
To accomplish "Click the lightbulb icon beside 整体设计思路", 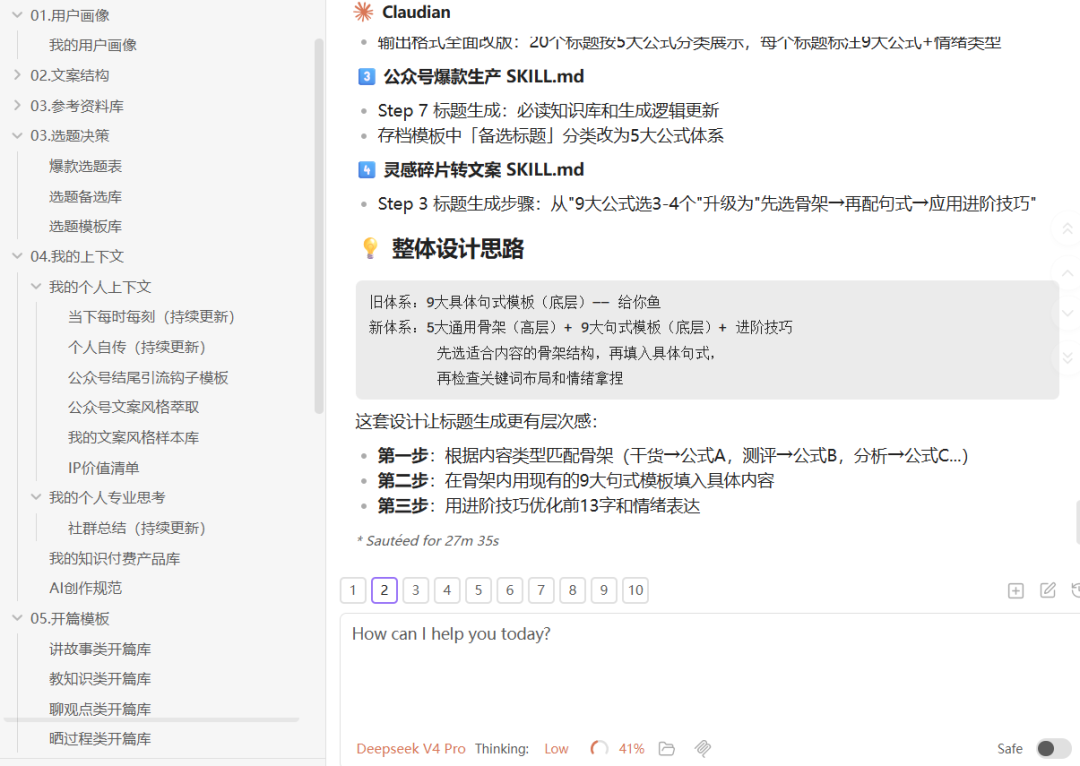I will click(x=370, y=248).
